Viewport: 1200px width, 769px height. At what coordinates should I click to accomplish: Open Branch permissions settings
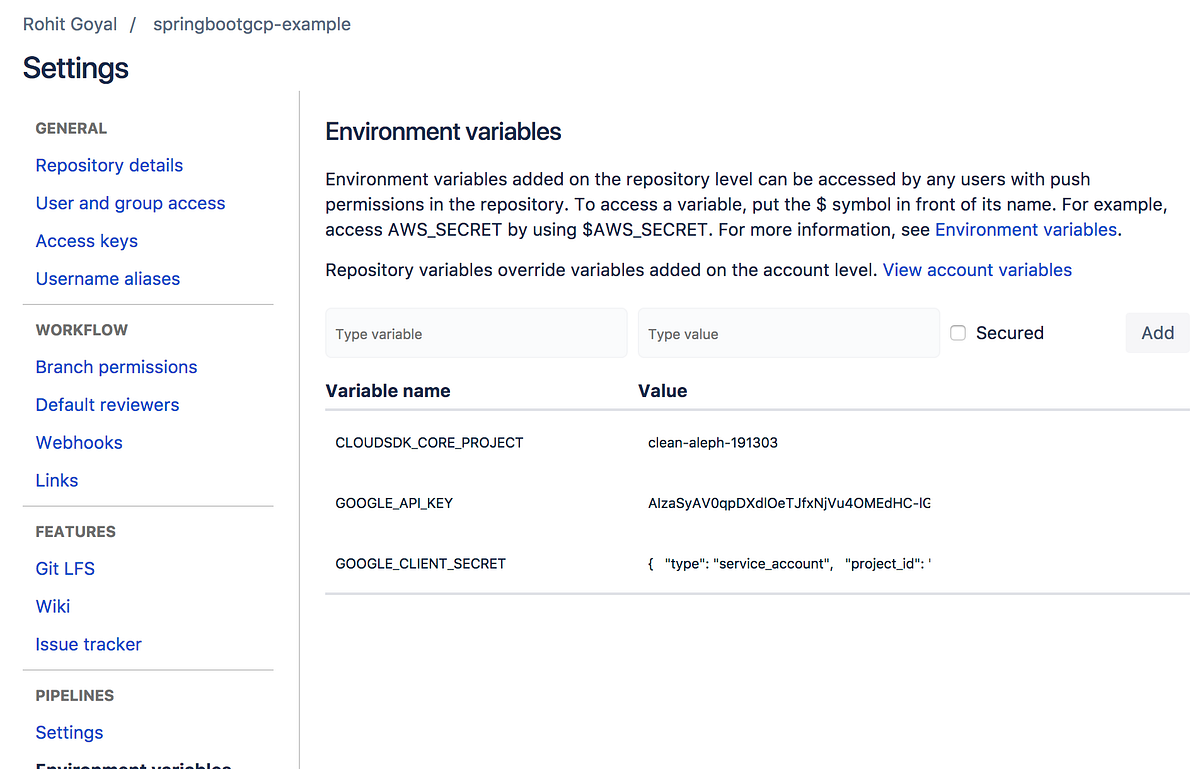coord(116,367)
